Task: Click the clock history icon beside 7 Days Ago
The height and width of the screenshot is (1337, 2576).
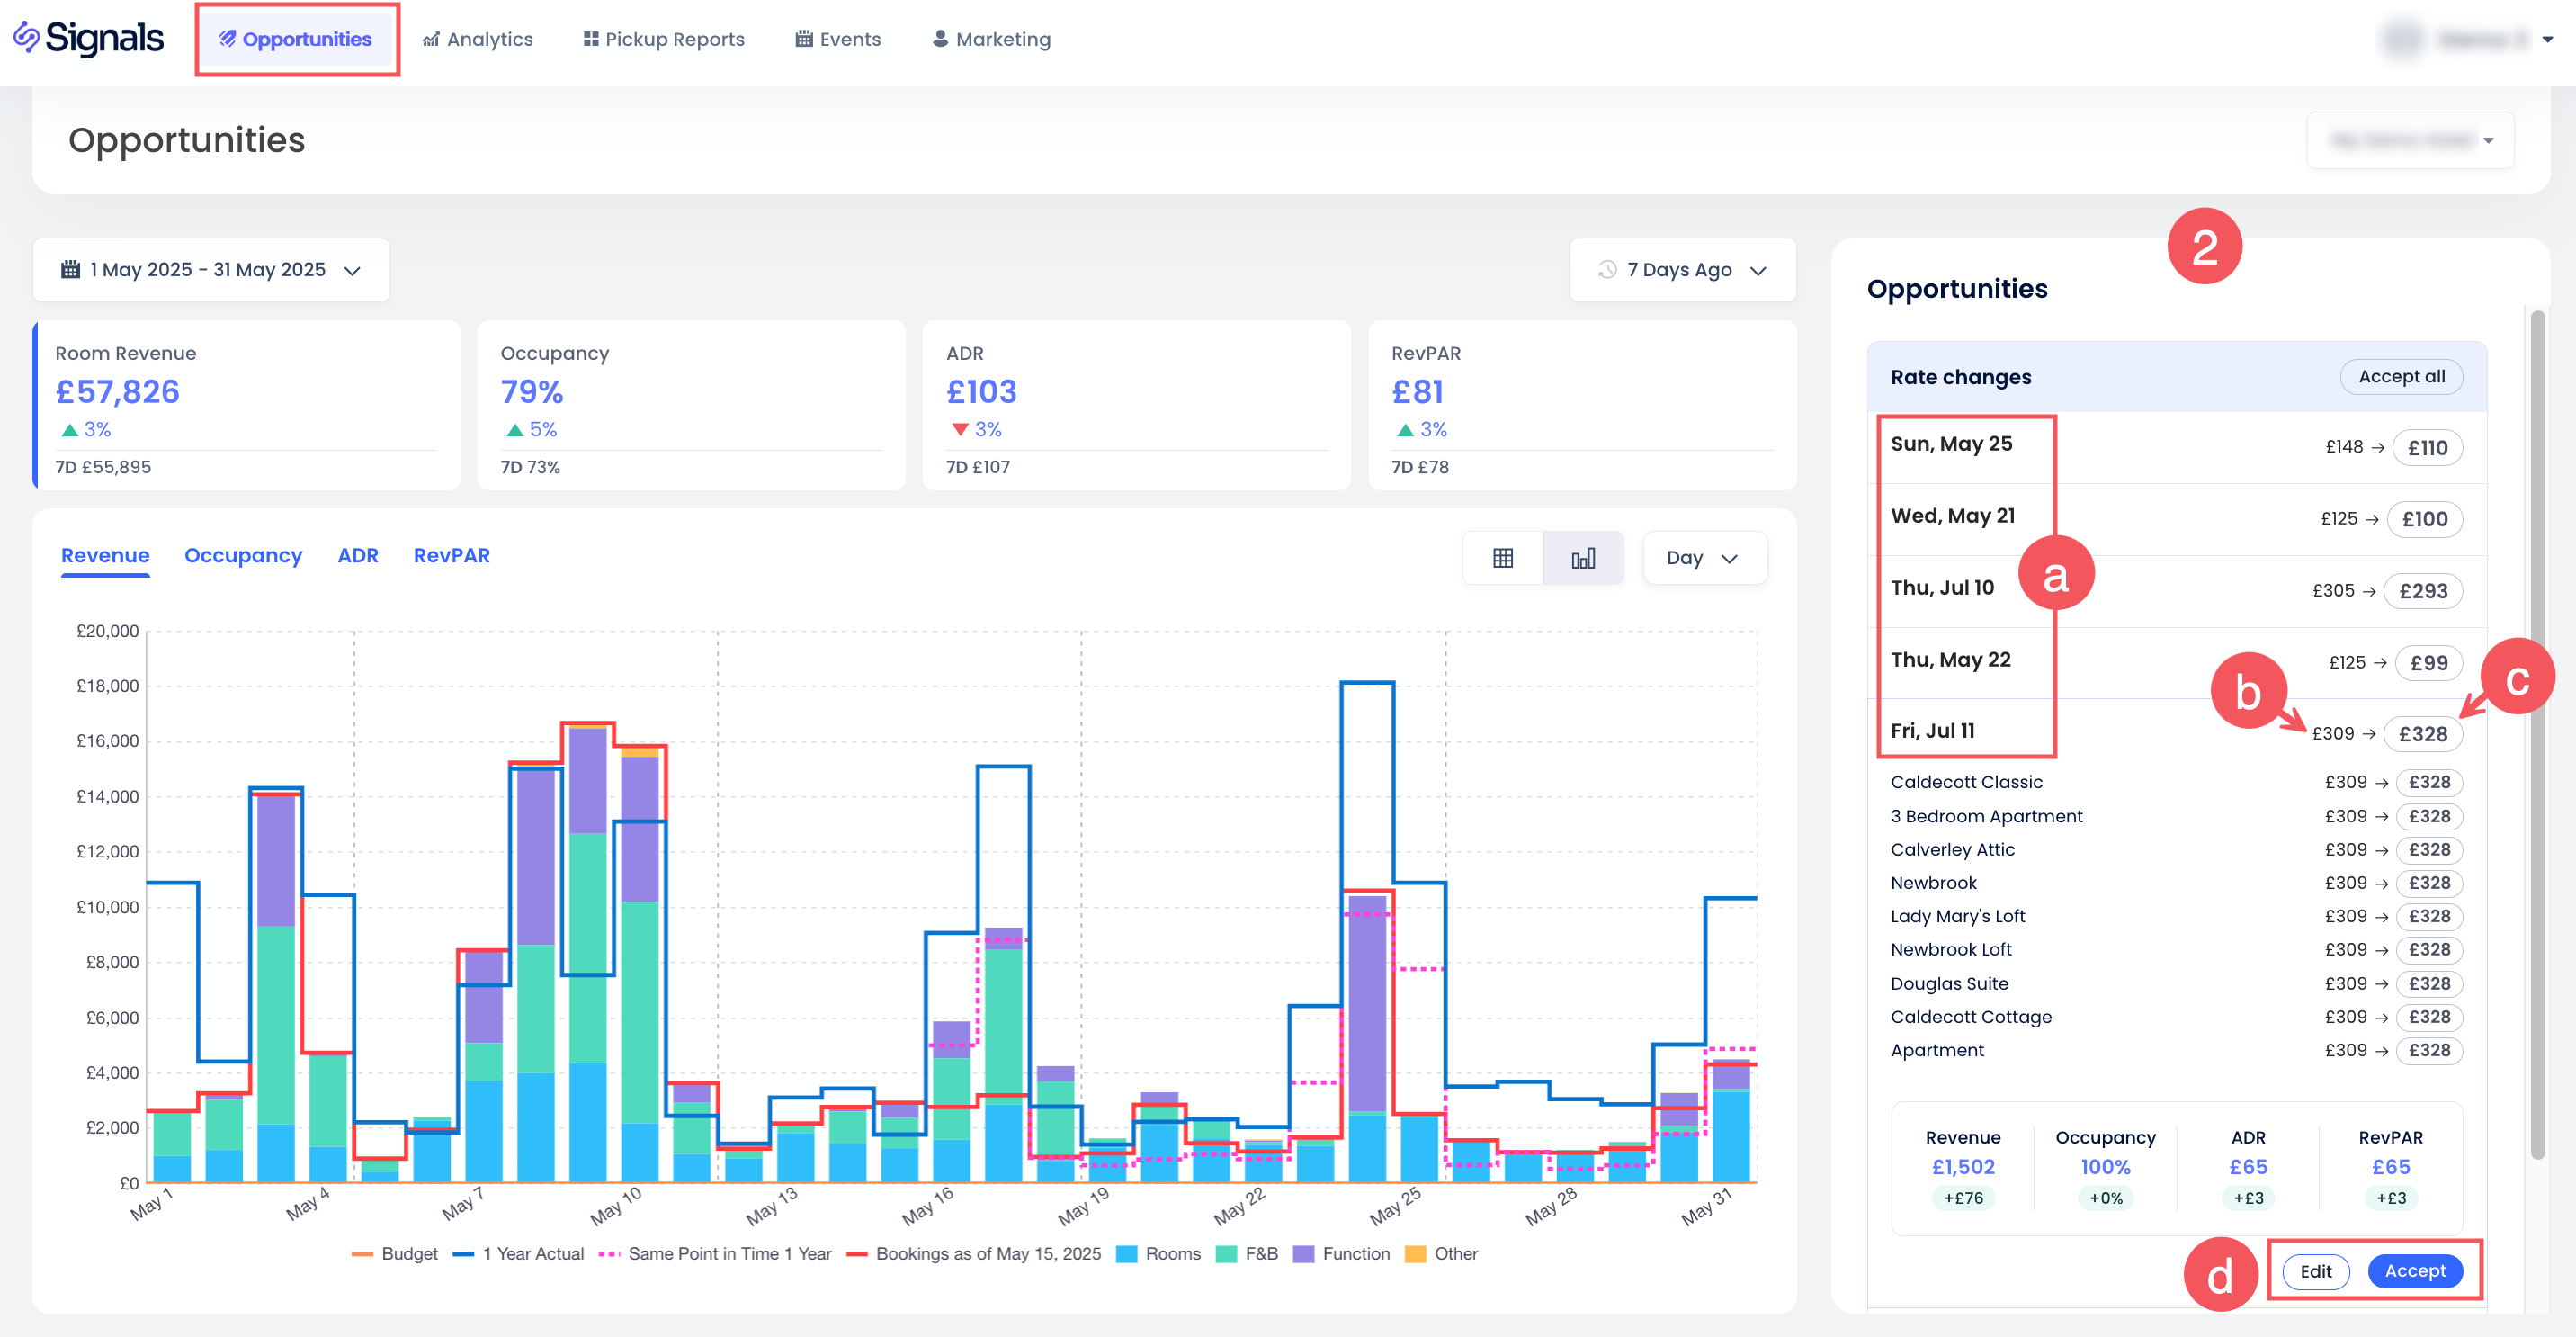Action: (1607, 270)
